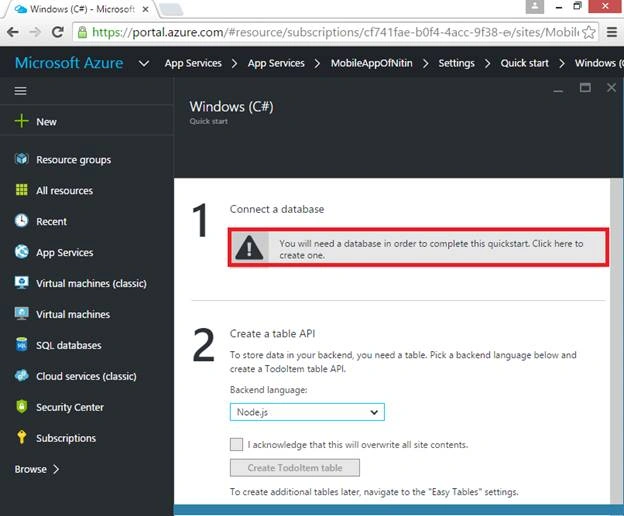Open Chrome hamburger menu

[x=612, y=32]
